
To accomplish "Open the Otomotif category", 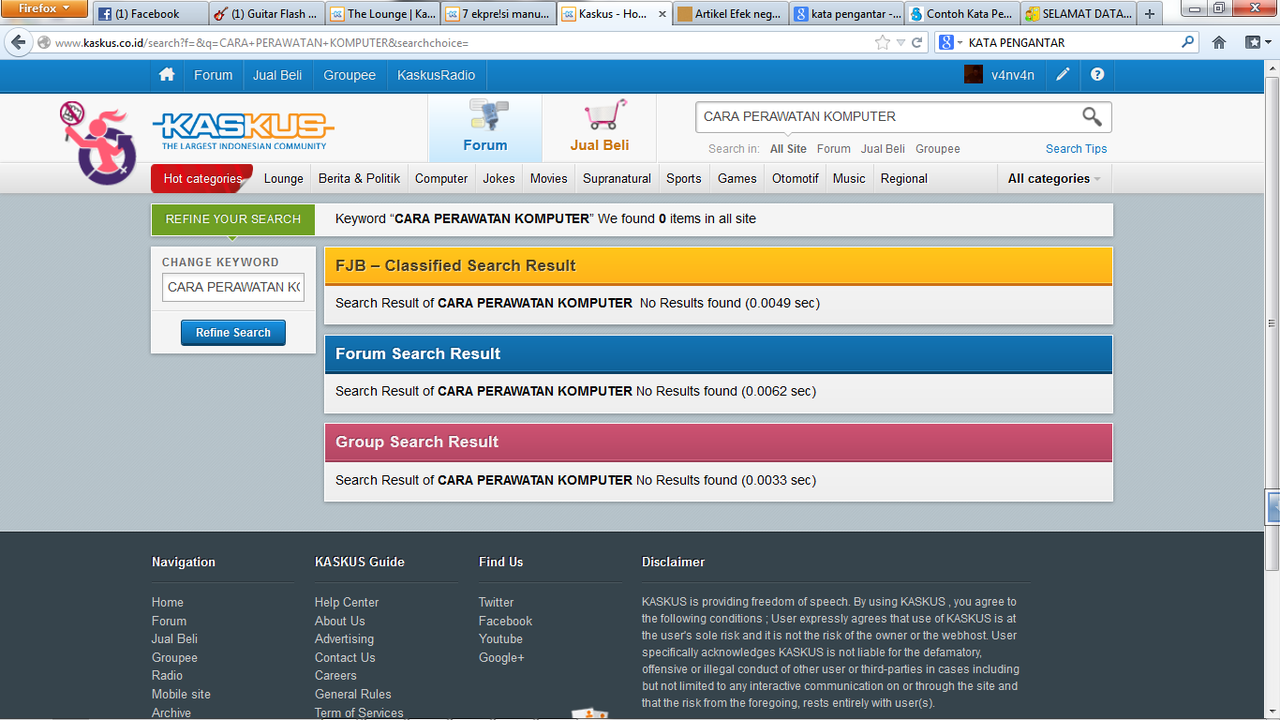I will tap(795, 179).
